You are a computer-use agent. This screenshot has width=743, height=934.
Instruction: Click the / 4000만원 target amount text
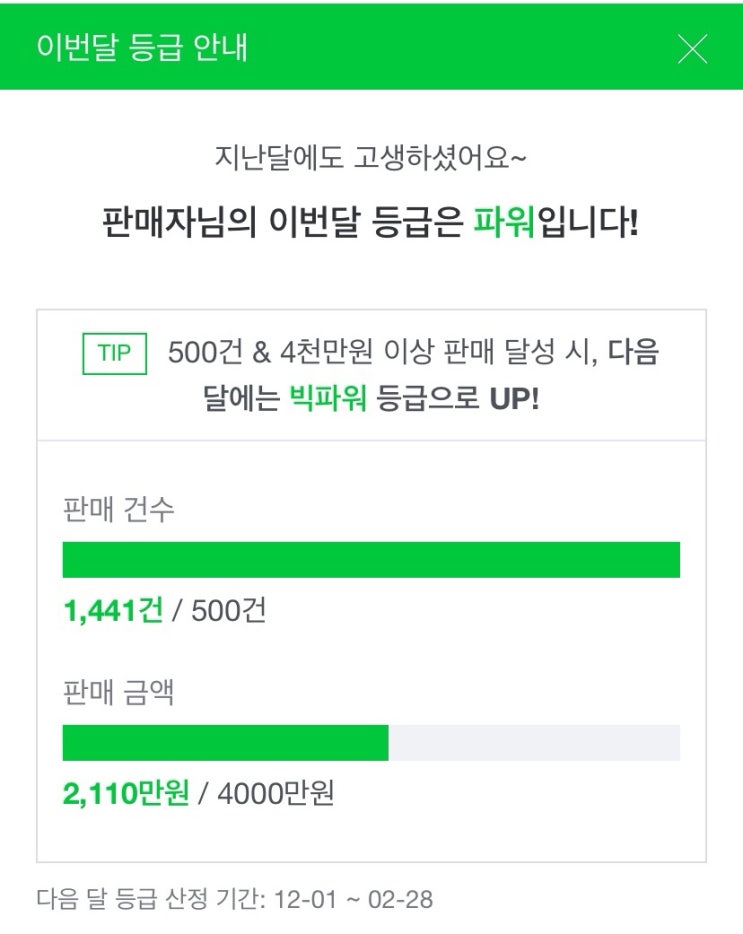pyautogui.click(x=267, y=794)
